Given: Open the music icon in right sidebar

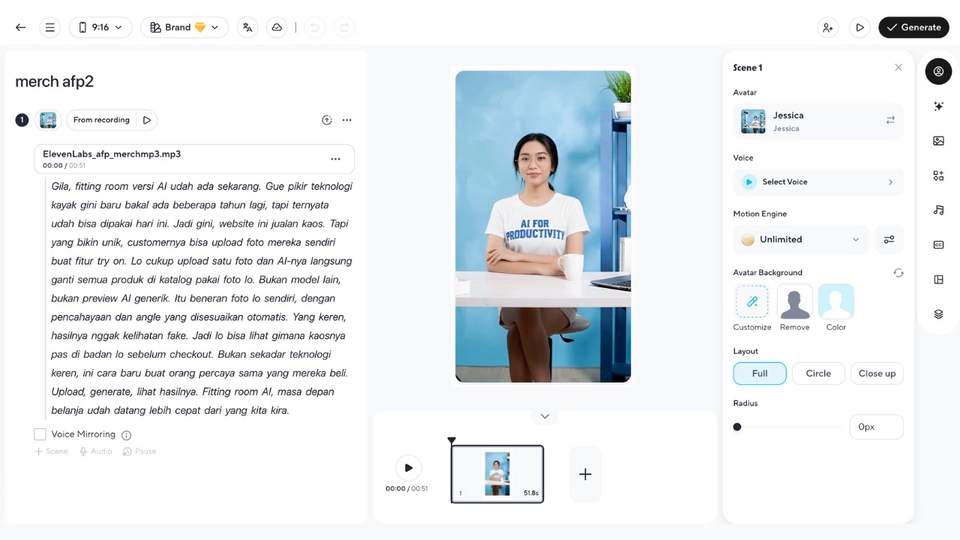Looking at the screenshot, I should pyautogui.click(x=938, y=210).
